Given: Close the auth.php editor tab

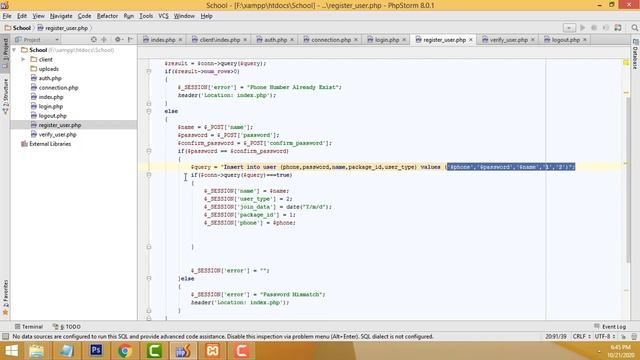Looking at the screenshot, I should pos(292,40).
